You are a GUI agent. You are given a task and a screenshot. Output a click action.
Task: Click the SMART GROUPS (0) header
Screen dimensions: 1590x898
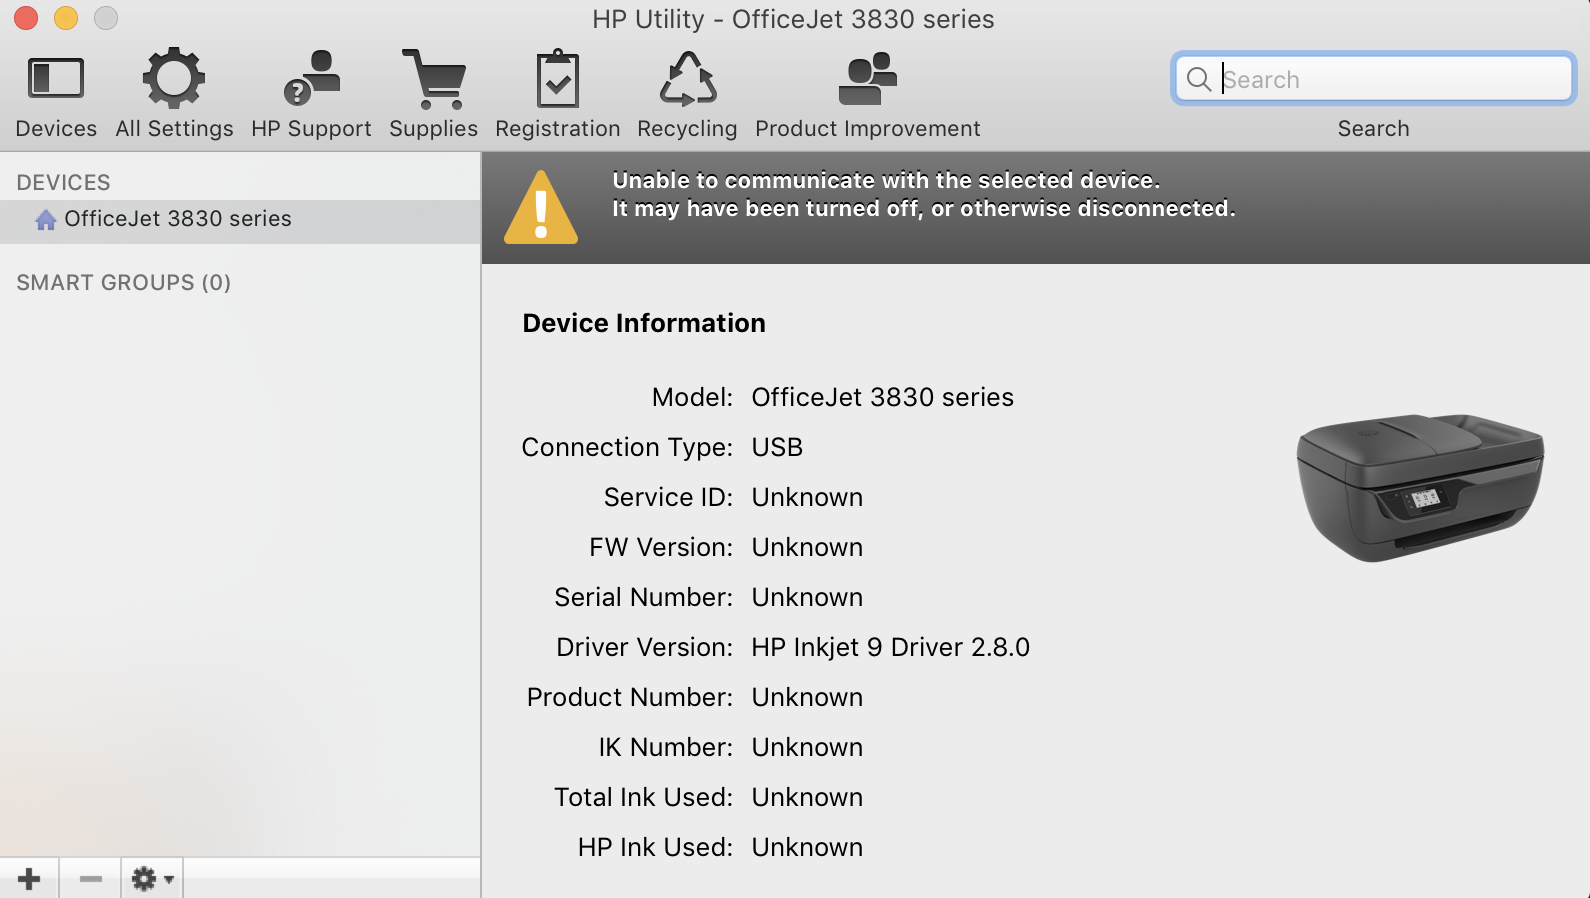coord(124,283)
